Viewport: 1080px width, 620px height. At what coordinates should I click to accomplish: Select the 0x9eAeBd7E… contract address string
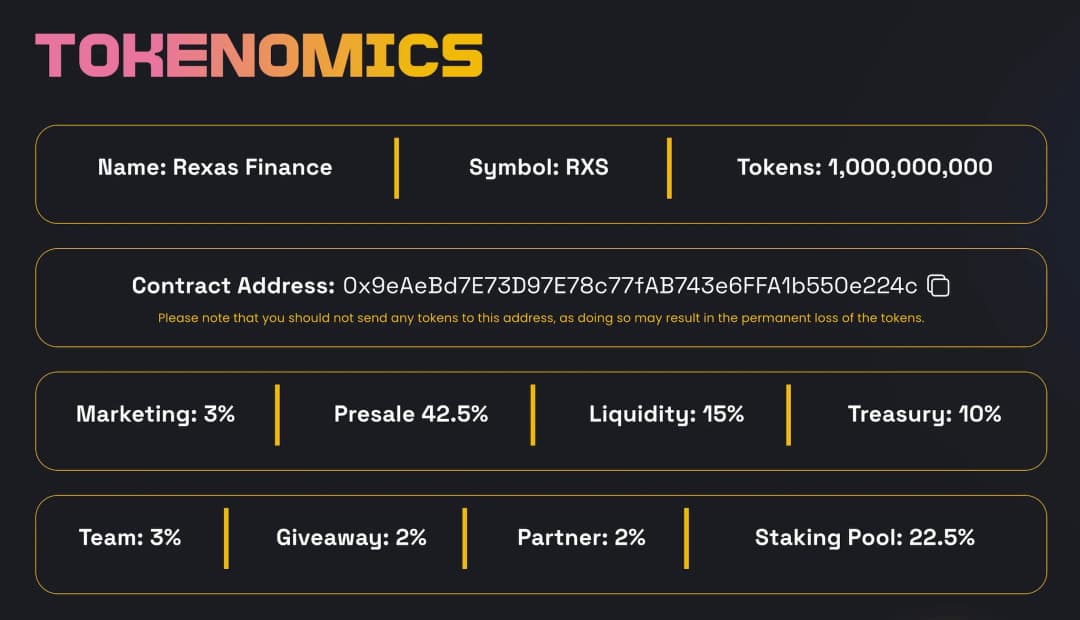click(x=630, y=286)
